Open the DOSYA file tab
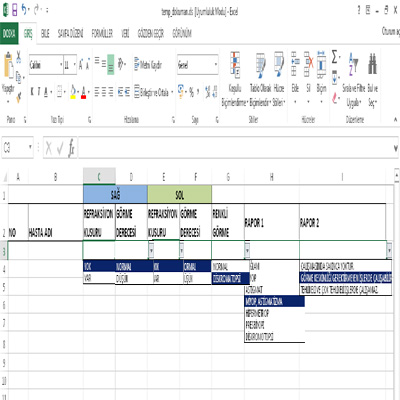 9,33
